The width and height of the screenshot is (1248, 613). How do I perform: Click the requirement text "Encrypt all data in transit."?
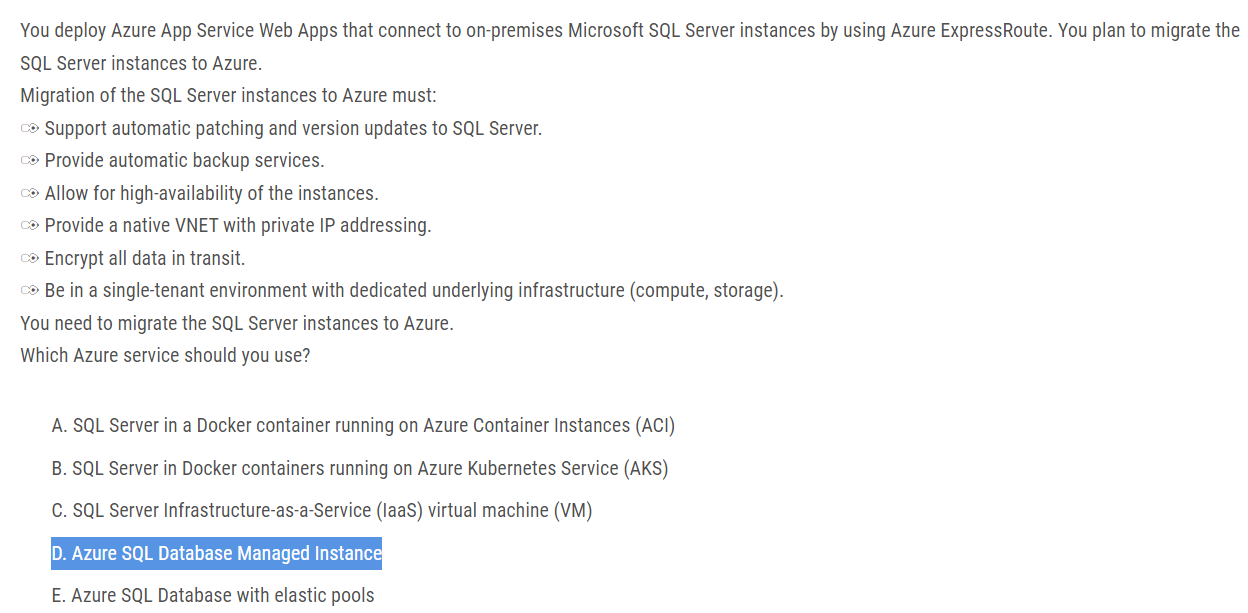tap(145, 259)
